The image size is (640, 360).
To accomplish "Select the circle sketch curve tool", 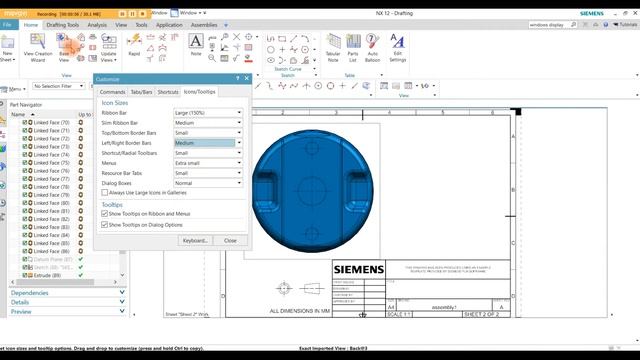I will (x=271, y=50).
